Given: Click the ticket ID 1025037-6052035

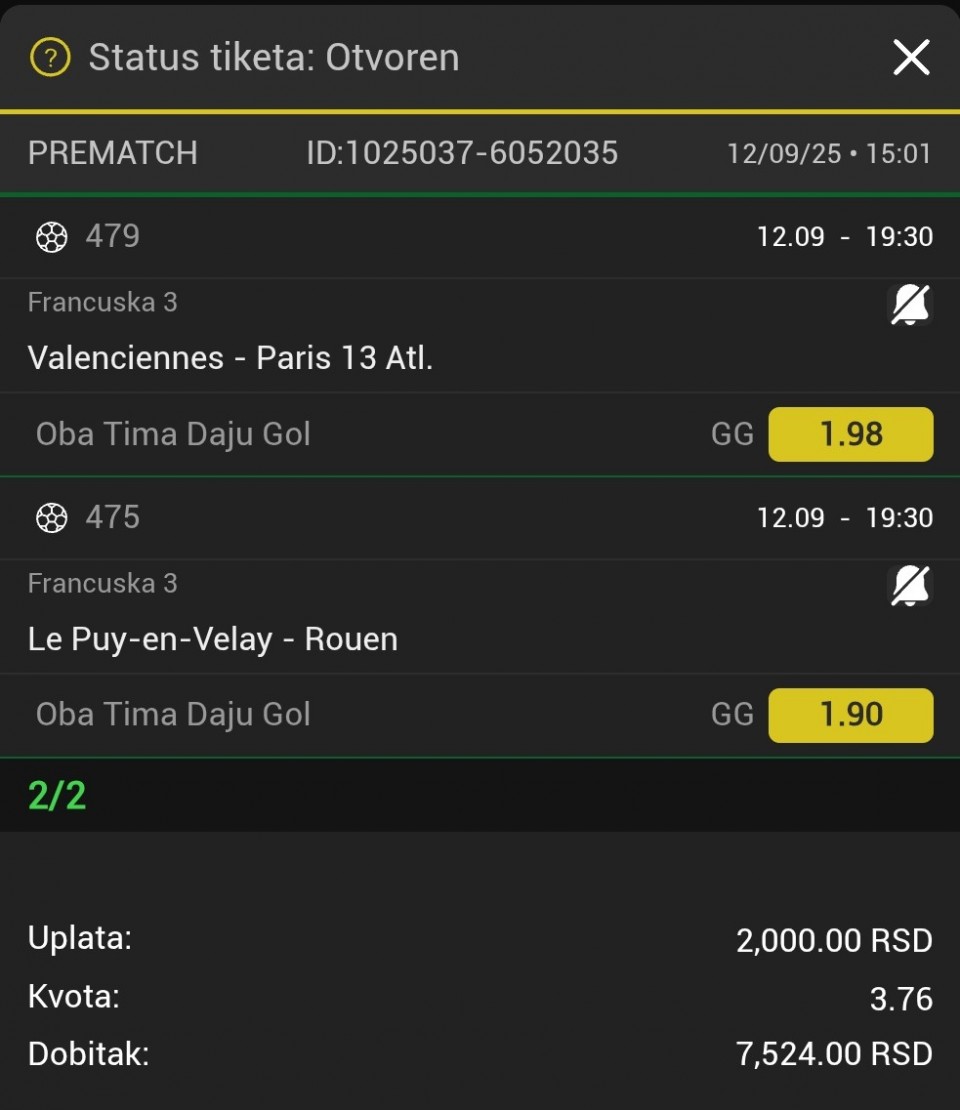Looking at the screenshot, I should tap(462, 153).
